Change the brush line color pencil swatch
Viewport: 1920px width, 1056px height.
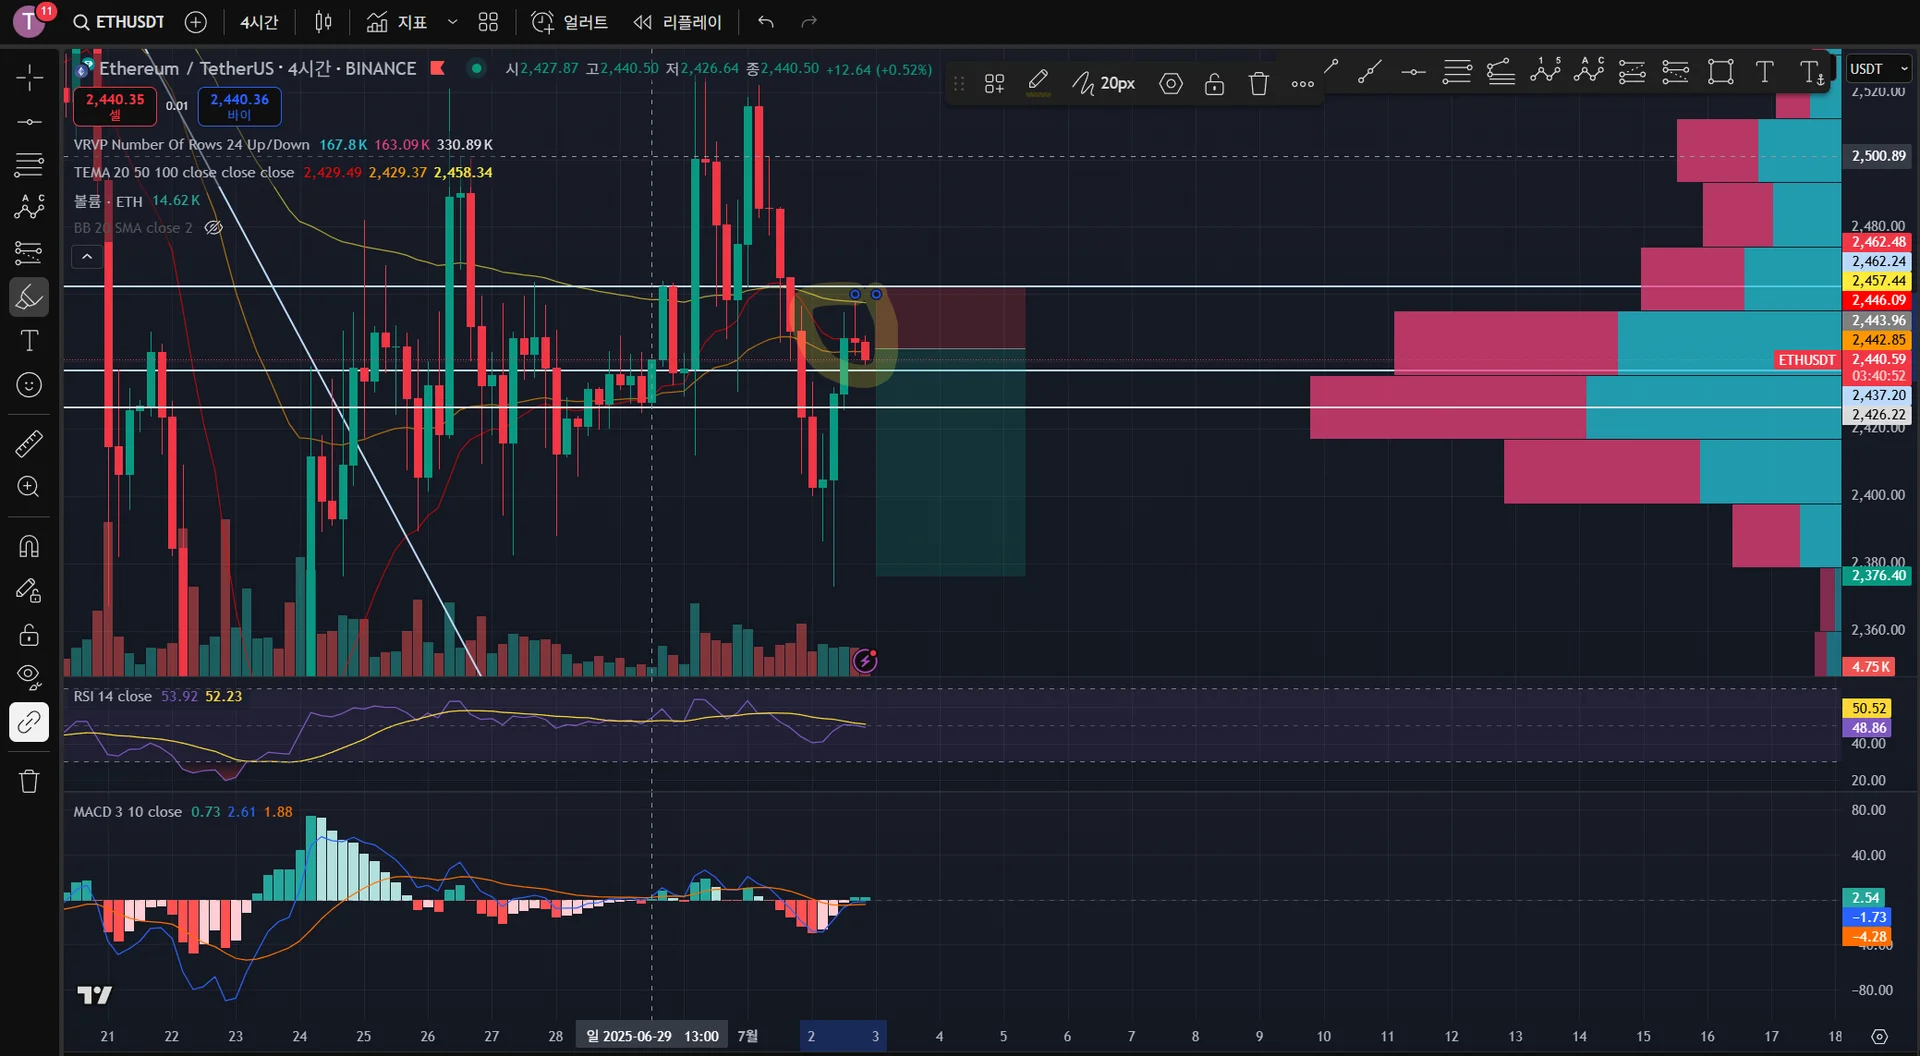(x=1038, y=84)
